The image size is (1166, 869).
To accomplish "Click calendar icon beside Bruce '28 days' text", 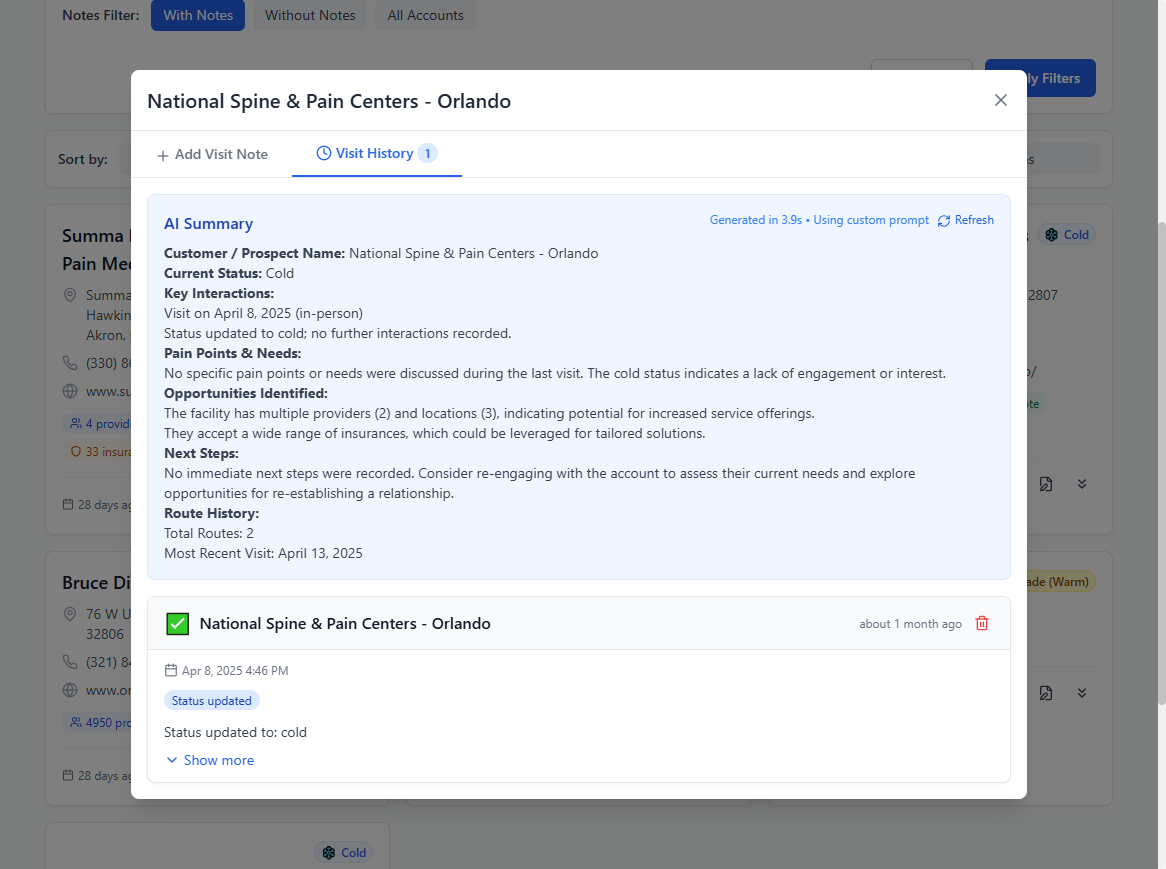I will tap(68, 775).
